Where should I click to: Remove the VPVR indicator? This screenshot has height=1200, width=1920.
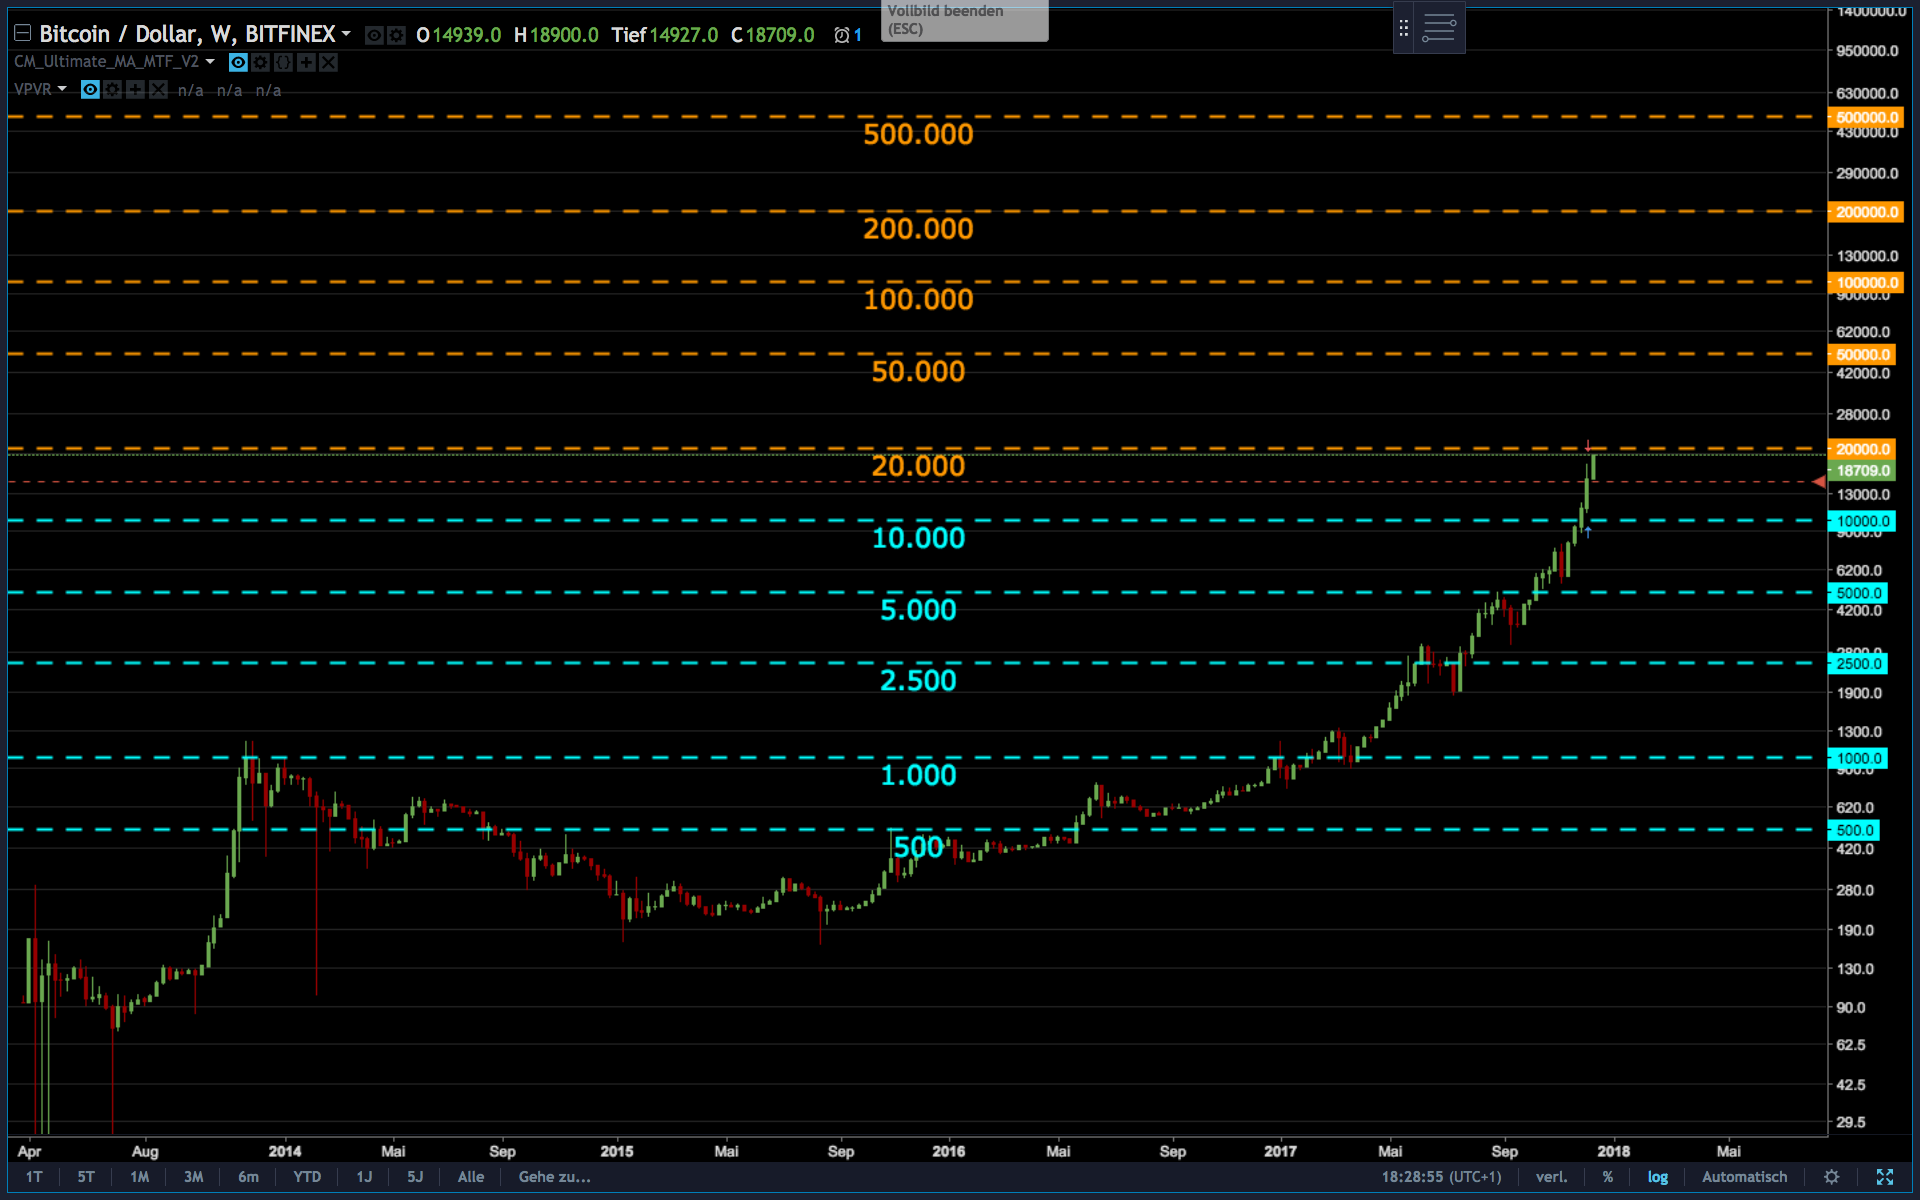[158, 90]
